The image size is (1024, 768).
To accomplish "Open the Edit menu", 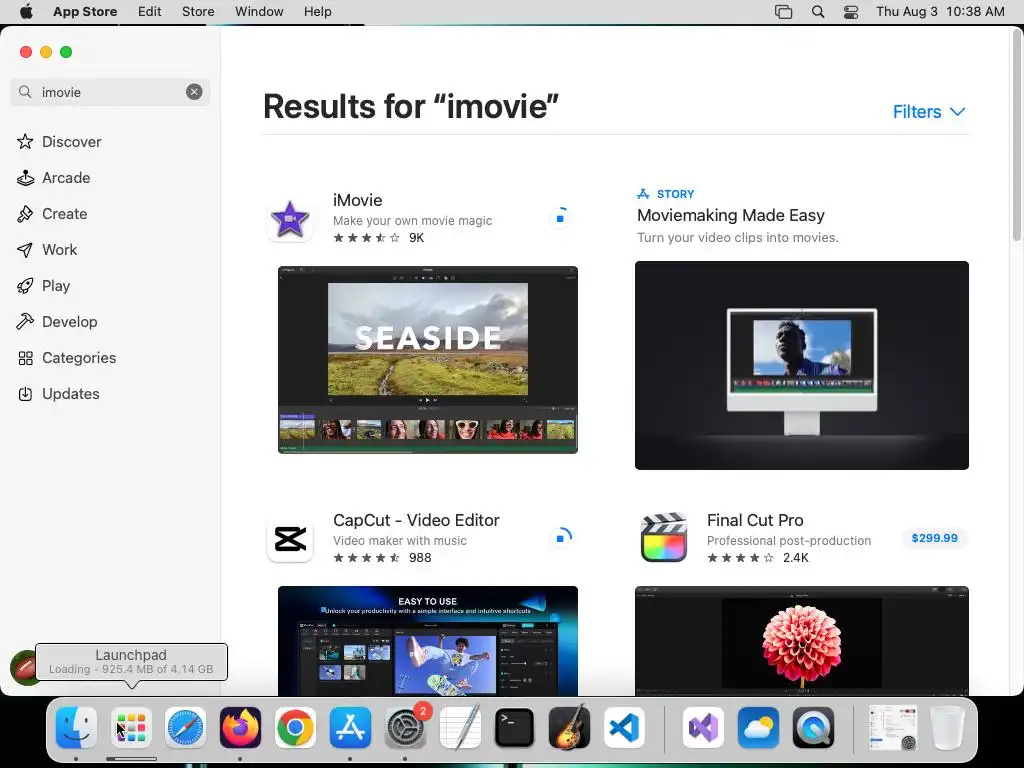I will pyautogui.click(x=150, y=12).
